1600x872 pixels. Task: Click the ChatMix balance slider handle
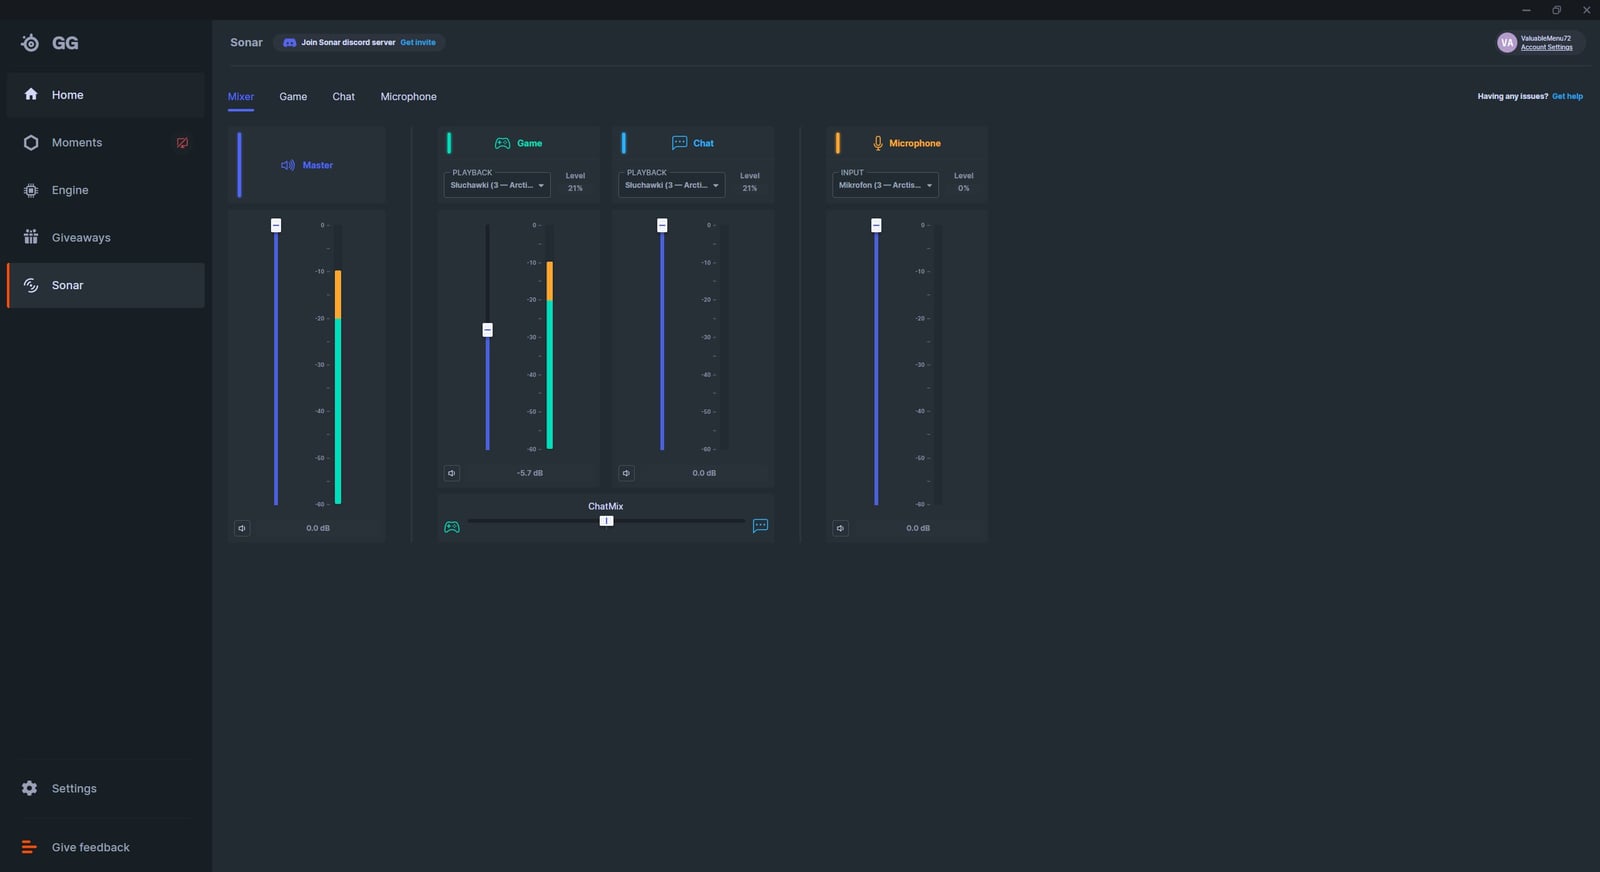tap(606, 521)
